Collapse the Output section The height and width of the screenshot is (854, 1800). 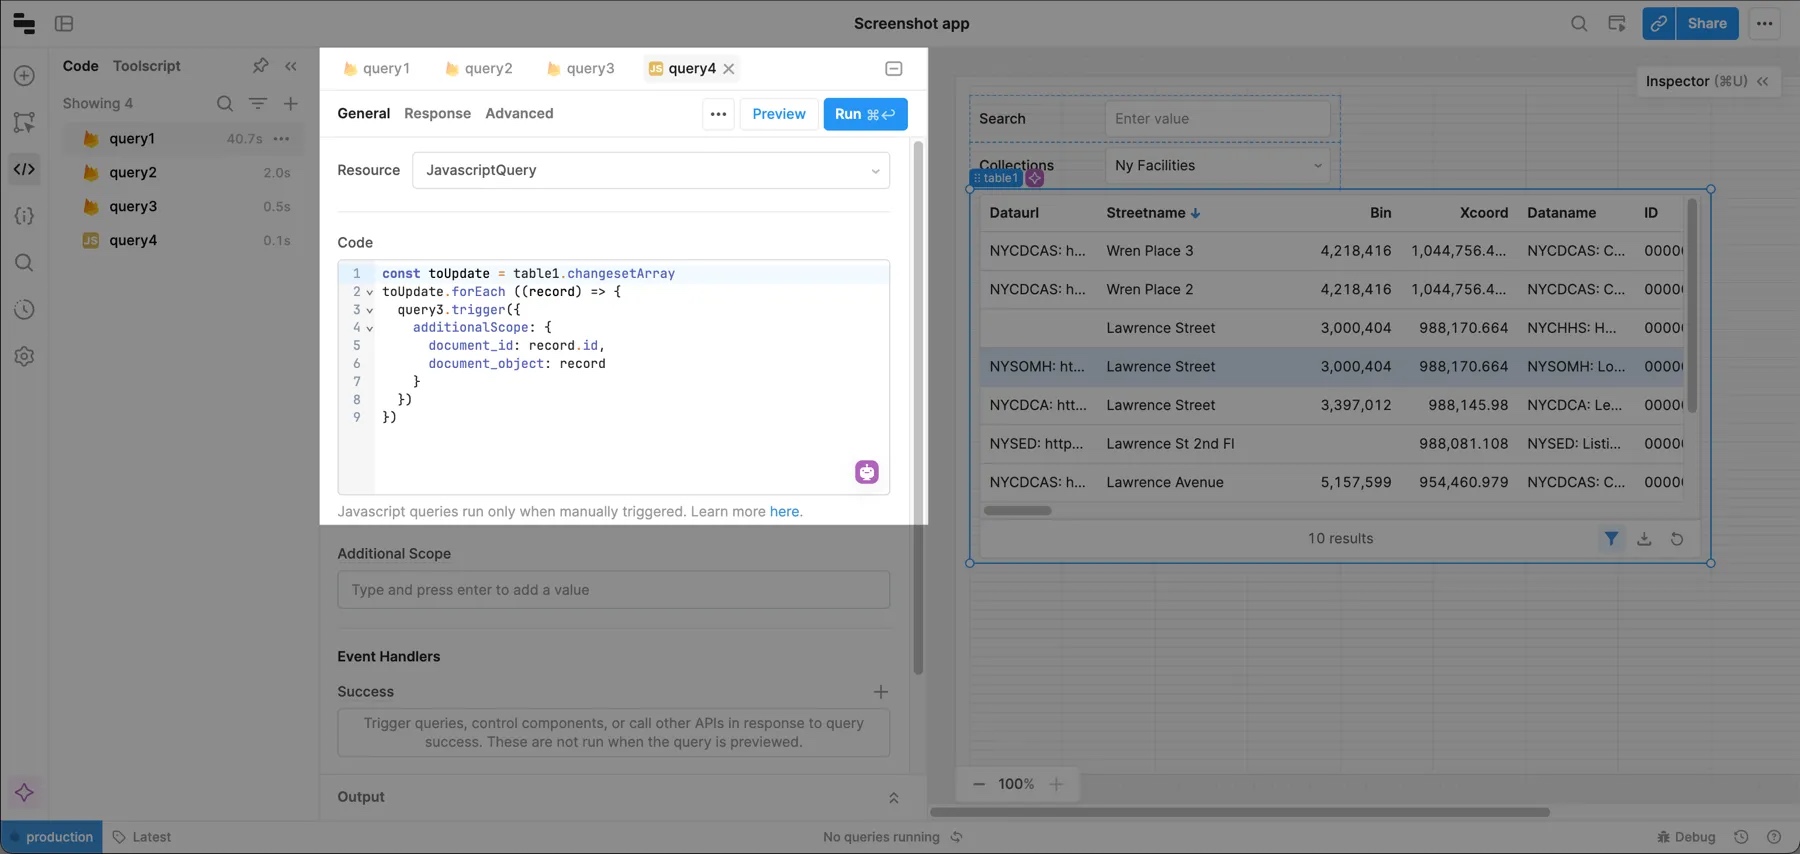tap(894, 798)
